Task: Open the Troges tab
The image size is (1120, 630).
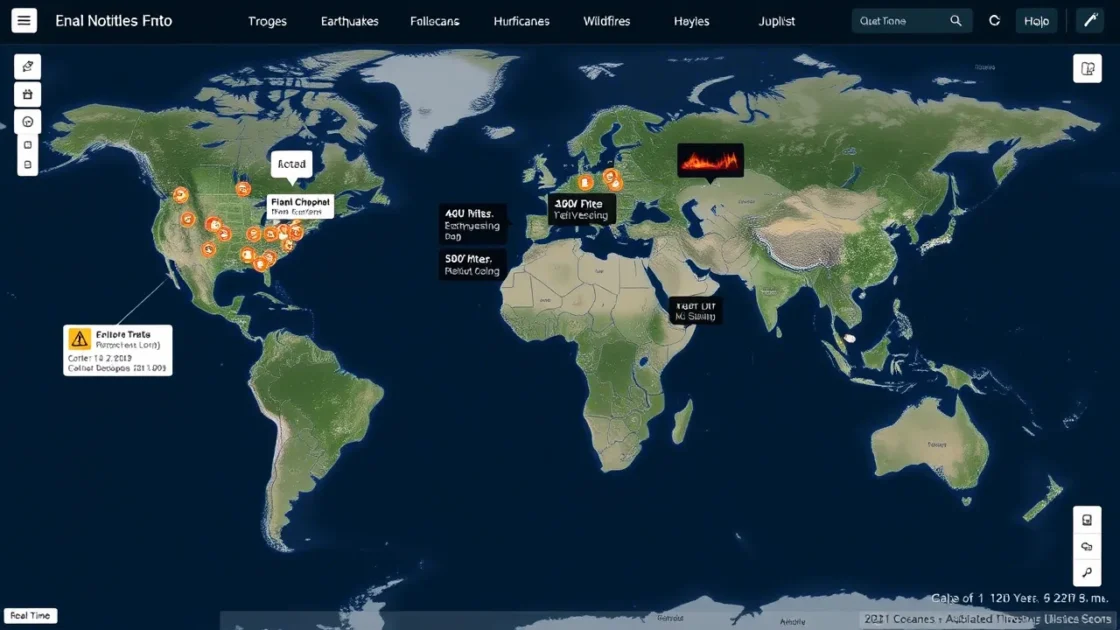Action: click(266, 21)
